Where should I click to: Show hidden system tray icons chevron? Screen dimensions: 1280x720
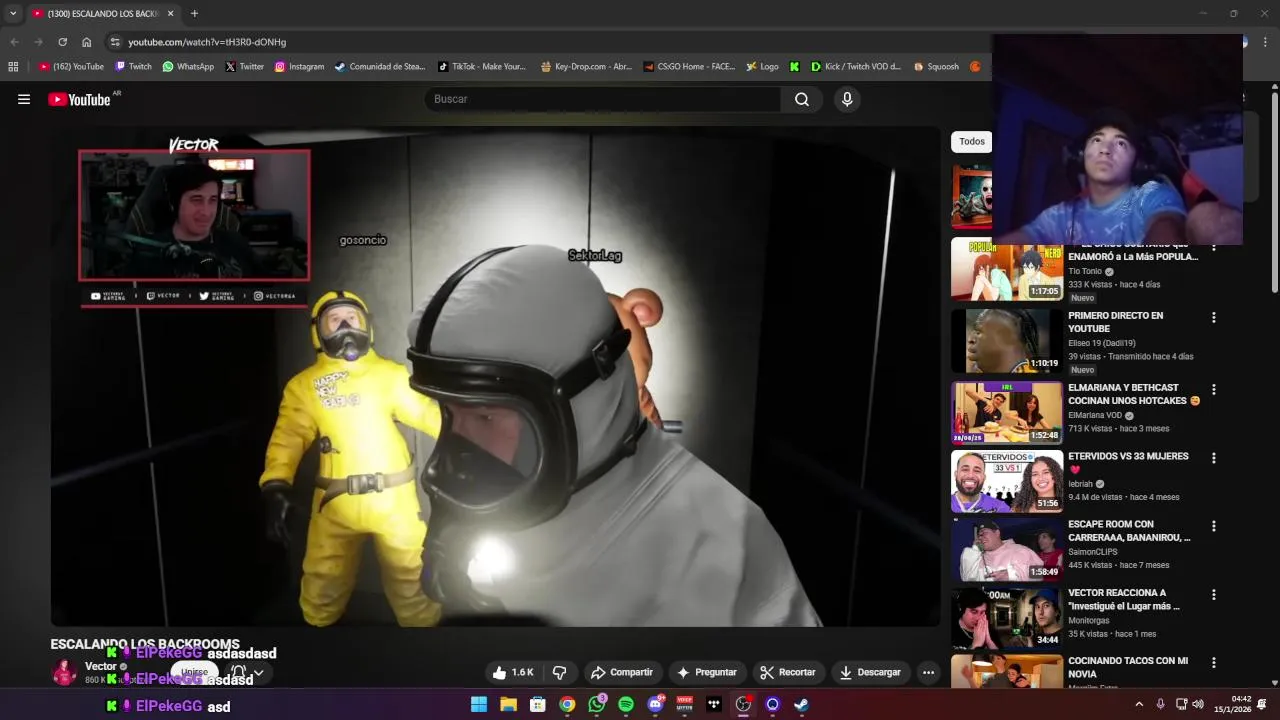(1139, 704)
